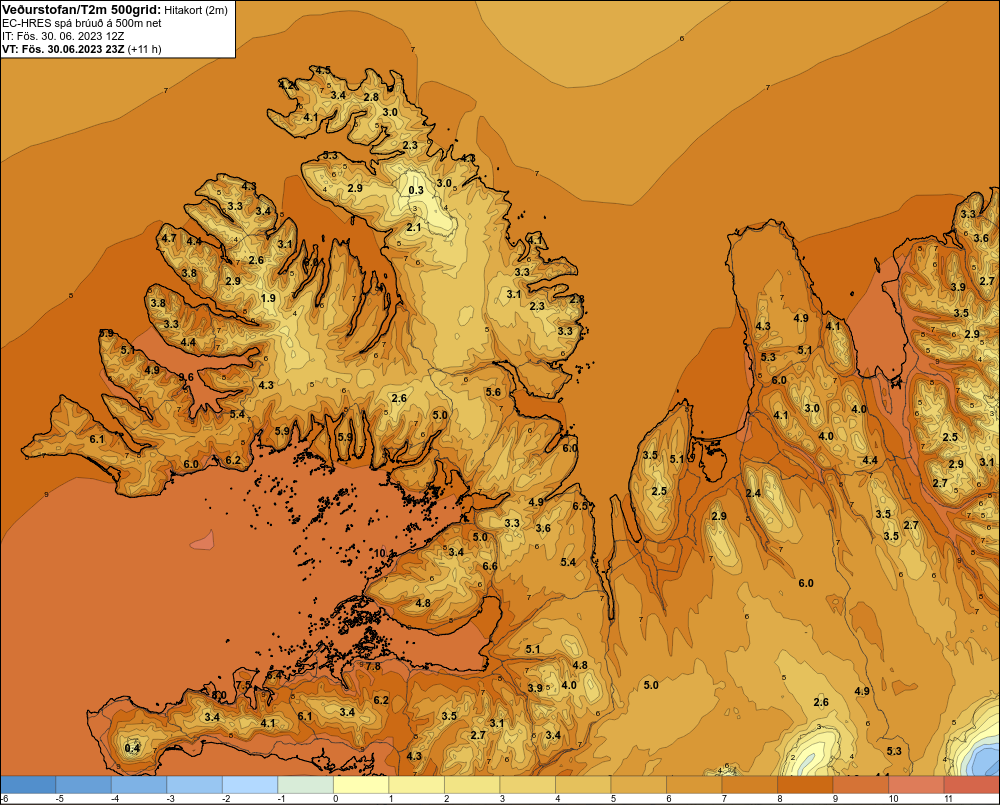Click the '6.6' temperature value
The width and height of the screenshot is (1000, 805).
(x=490, y=566)
